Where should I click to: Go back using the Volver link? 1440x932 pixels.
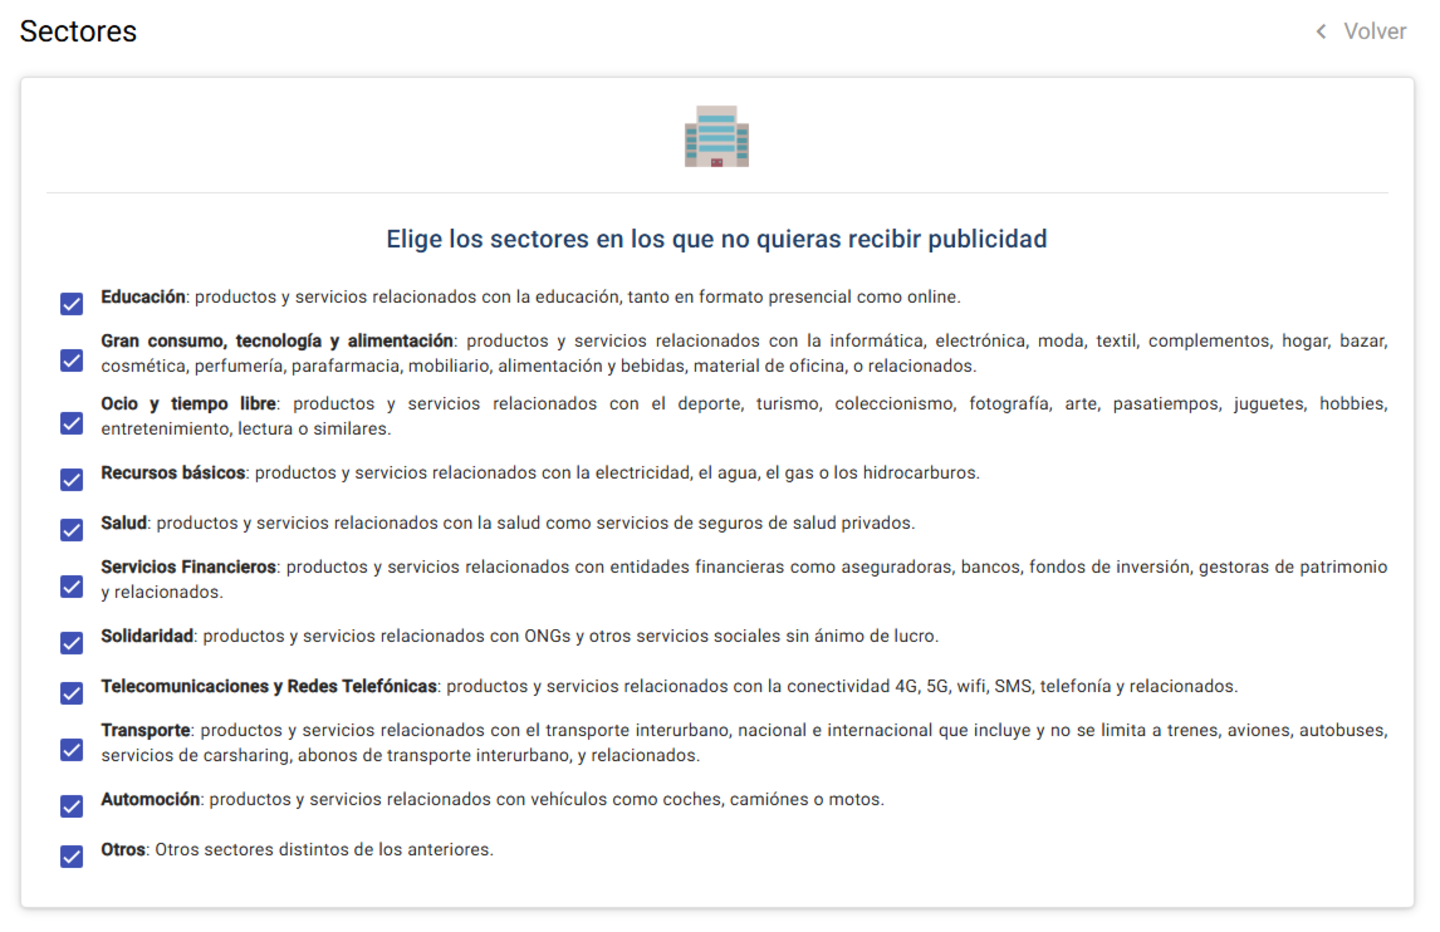tap(1374, 32)
